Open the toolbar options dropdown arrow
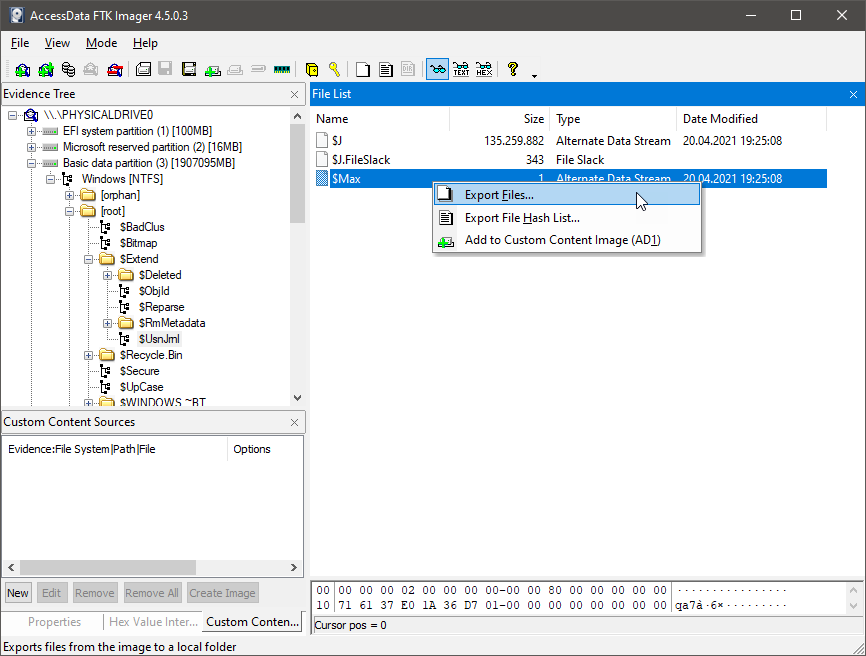866x656 pixels. [x=534, y=76]
